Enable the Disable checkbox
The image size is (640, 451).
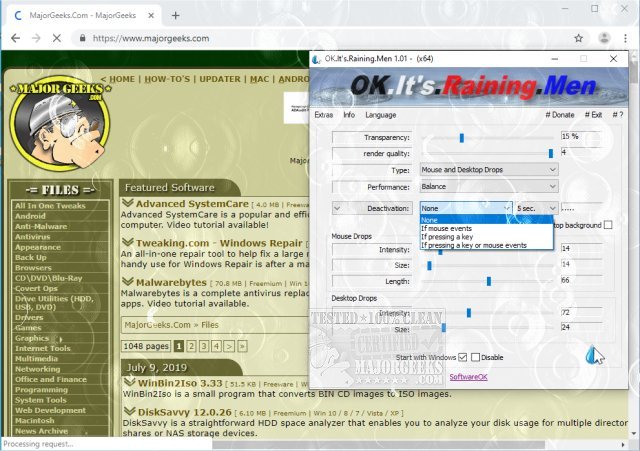(476, 357)
